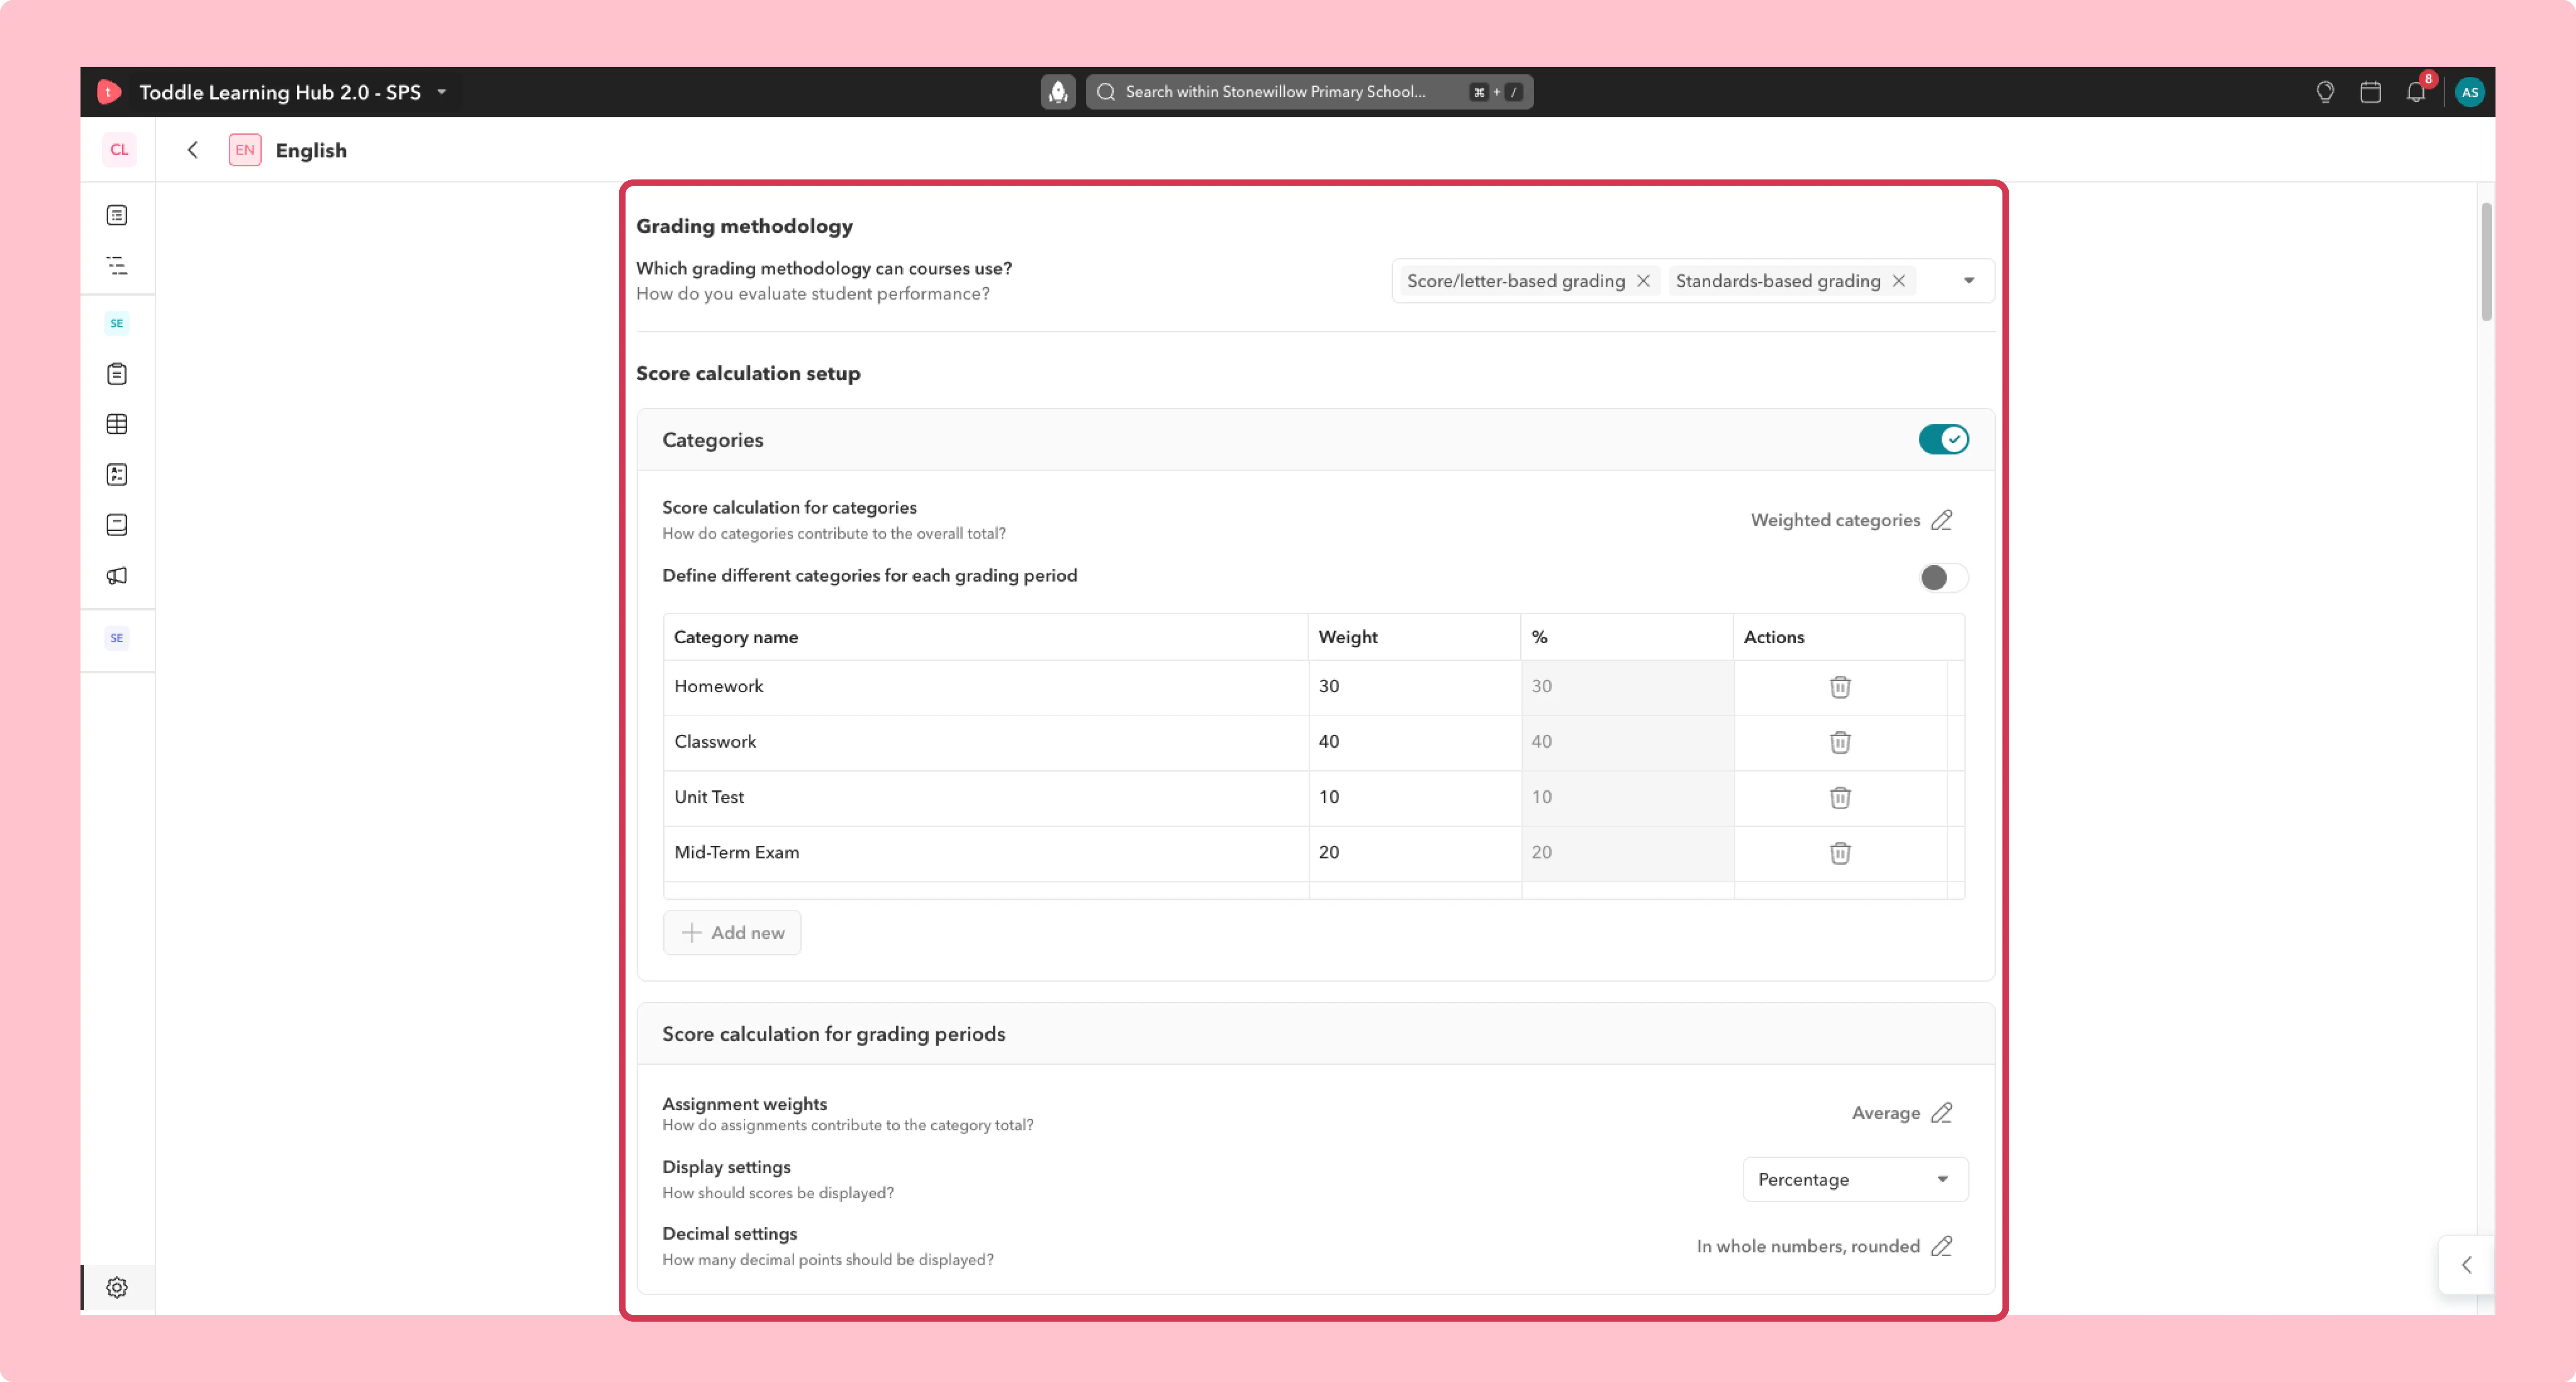Click the English page title
The image size is (2576, 1382).
click(311, 150)
